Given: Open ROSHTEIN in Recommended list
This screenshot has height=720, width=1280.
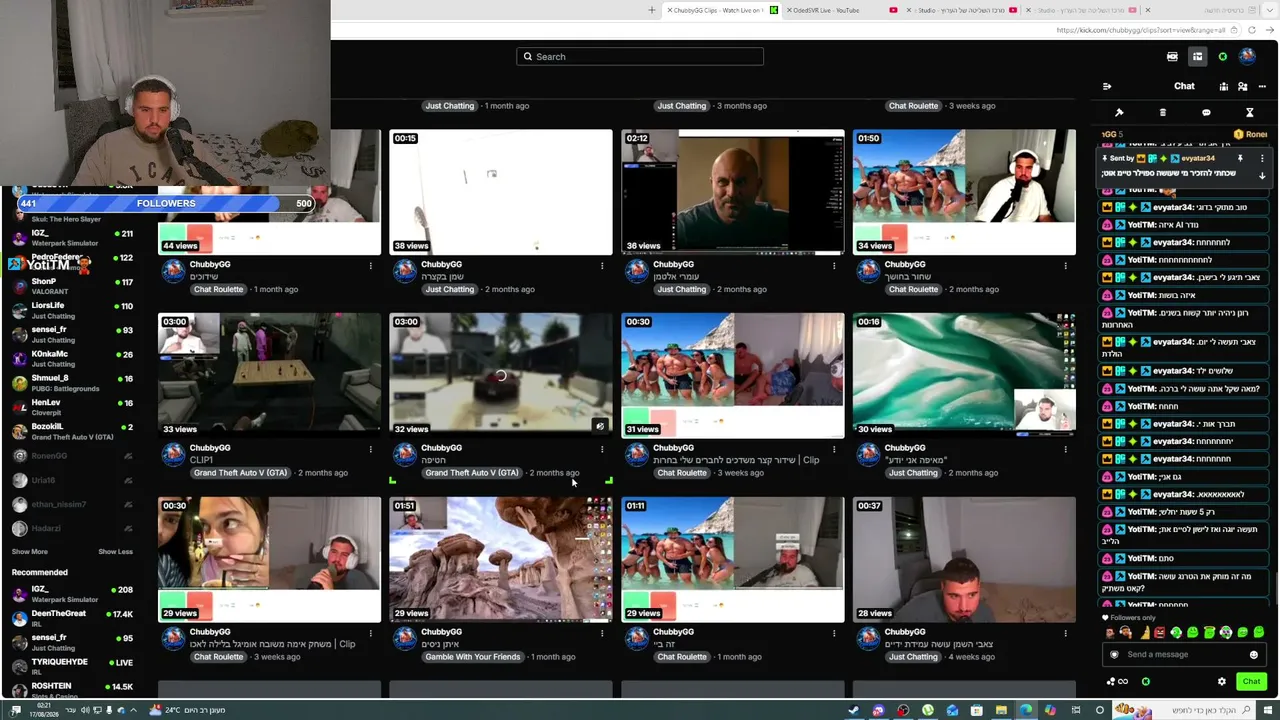Looking at the screenshot, I should pyautogui.click(x=72, y=690).
